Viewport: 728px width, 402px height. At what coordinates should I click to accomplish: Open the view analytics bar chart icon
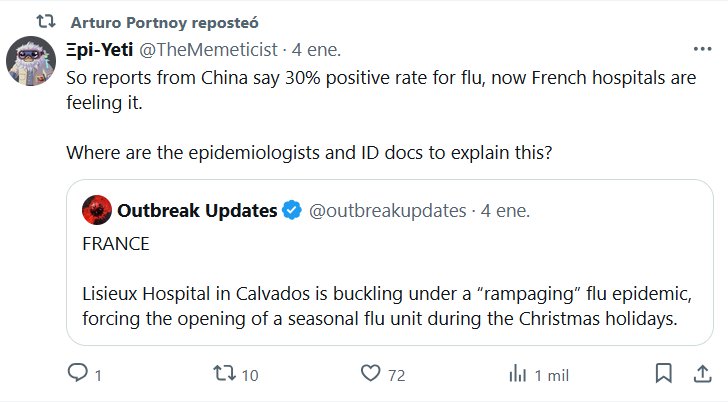tap(518, 374)
